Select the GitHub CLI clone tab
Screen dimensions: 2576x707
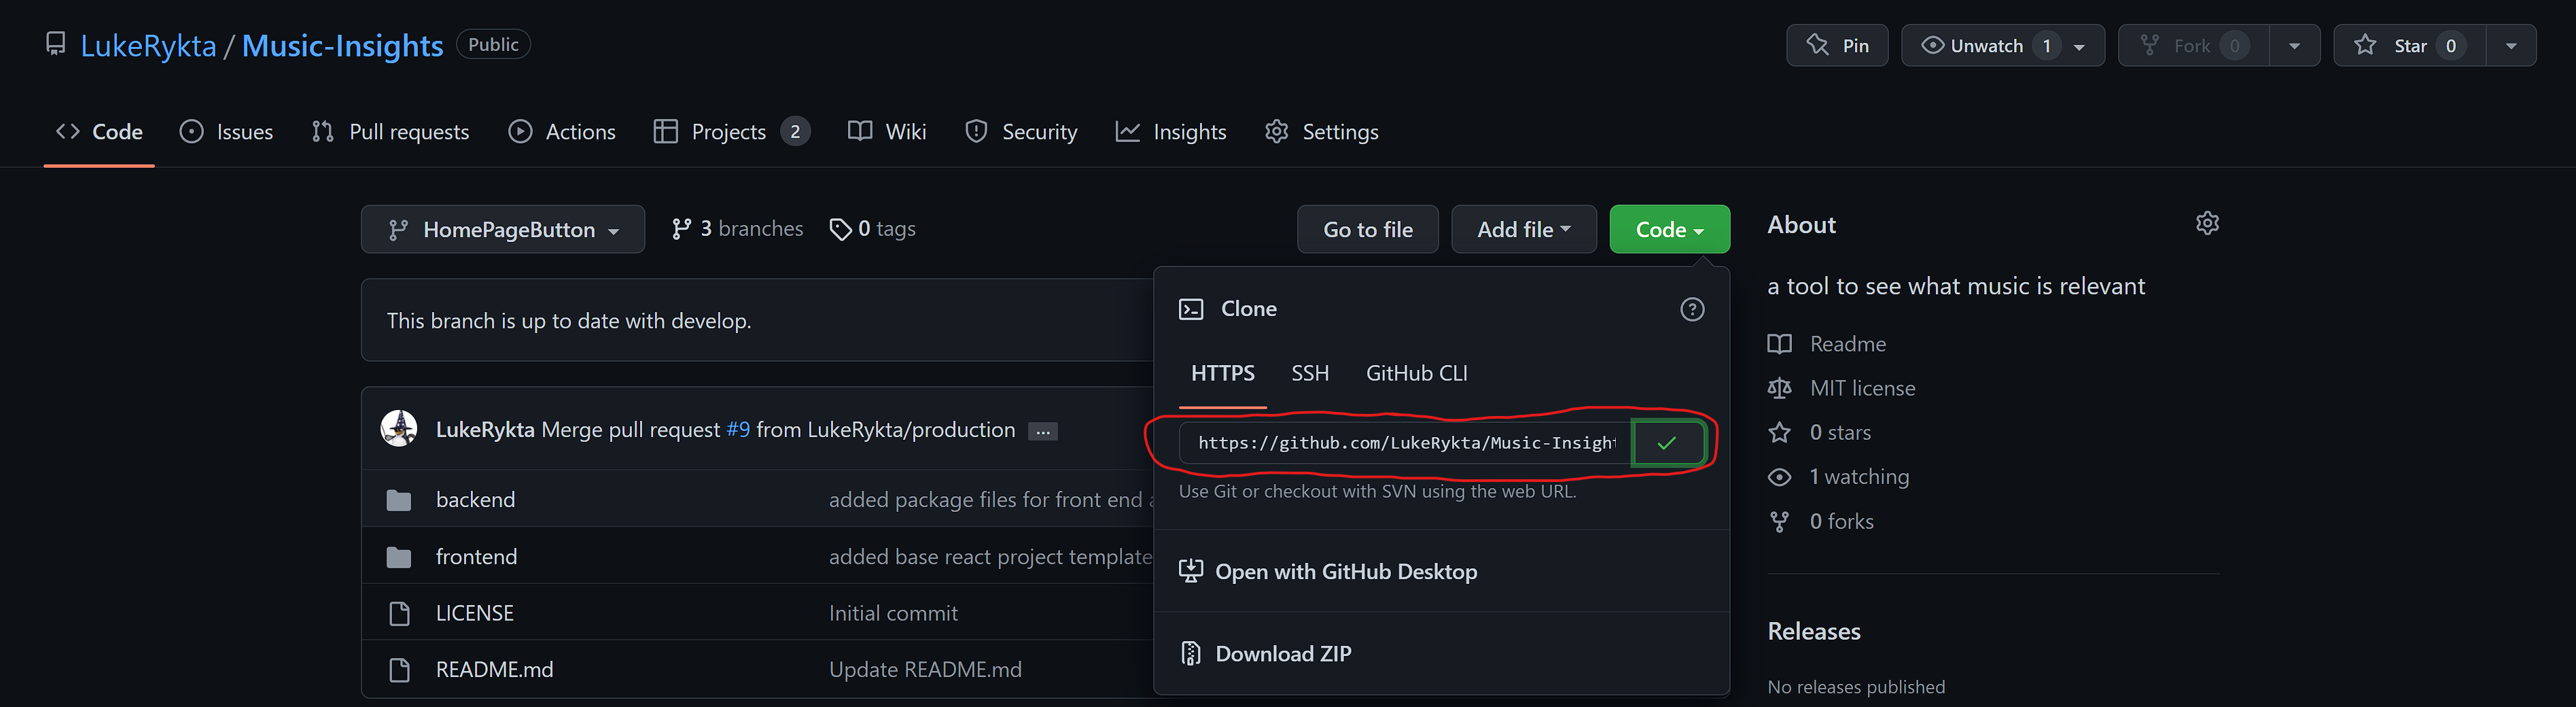point(1416,373)
